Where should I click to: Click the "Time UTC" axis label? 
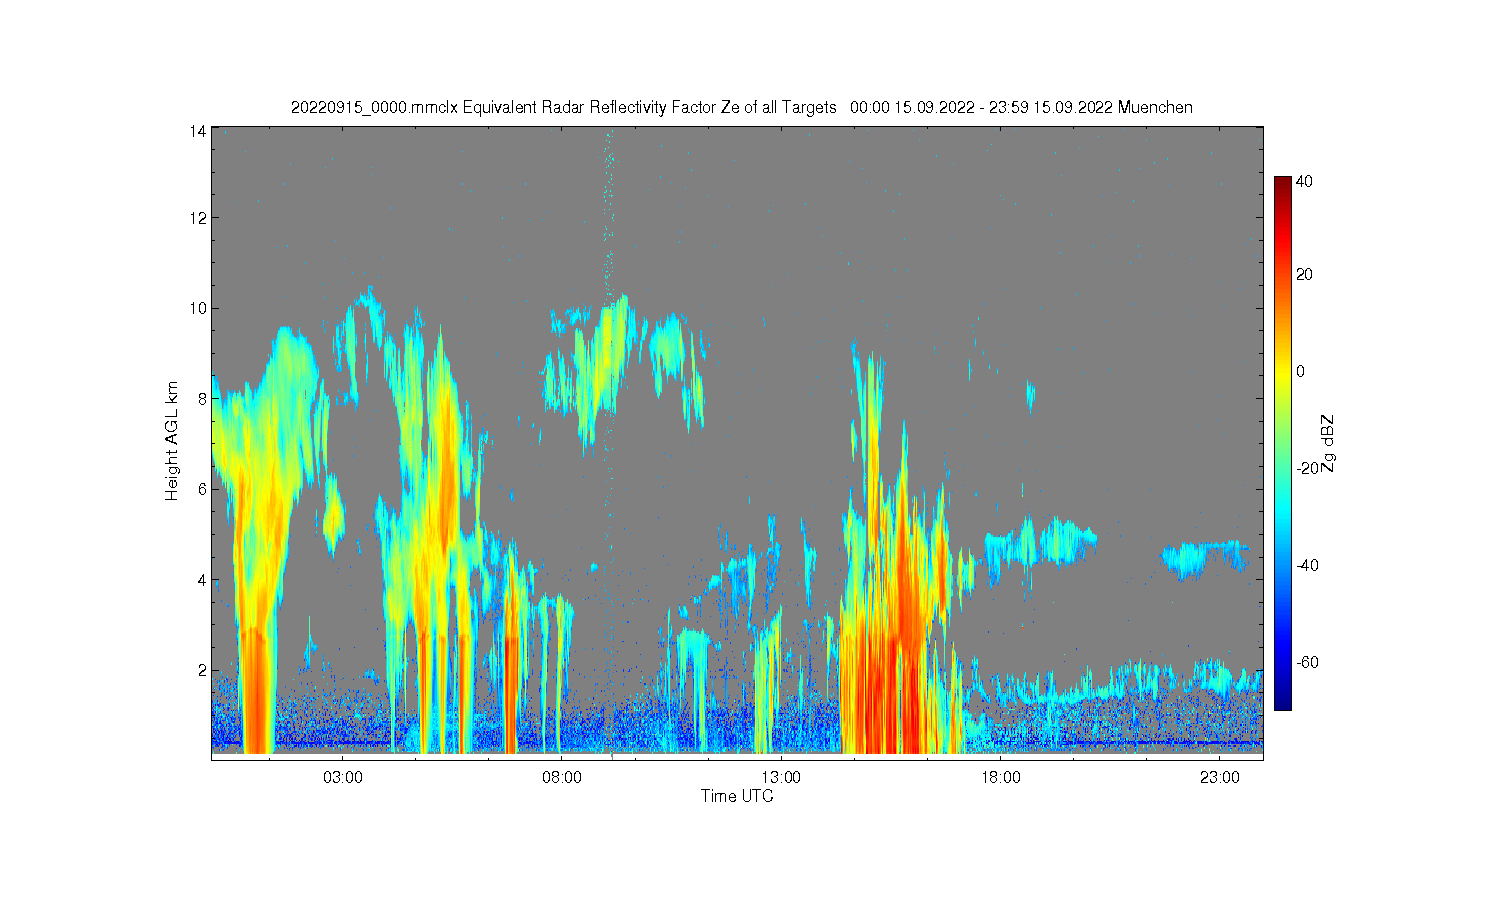[x=737, y=797]
